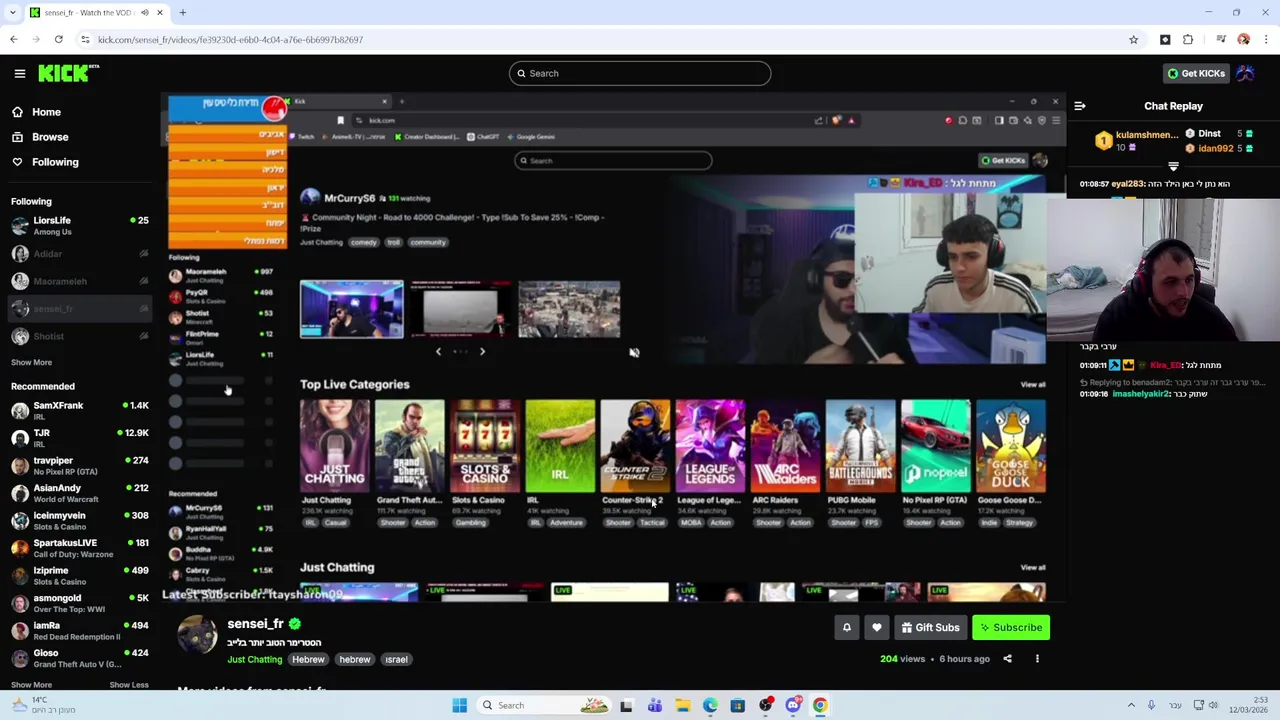Open iamRa recommended channel
Image resolution: width=1280 pixels, height=720 pixels.
pos(80,630)
